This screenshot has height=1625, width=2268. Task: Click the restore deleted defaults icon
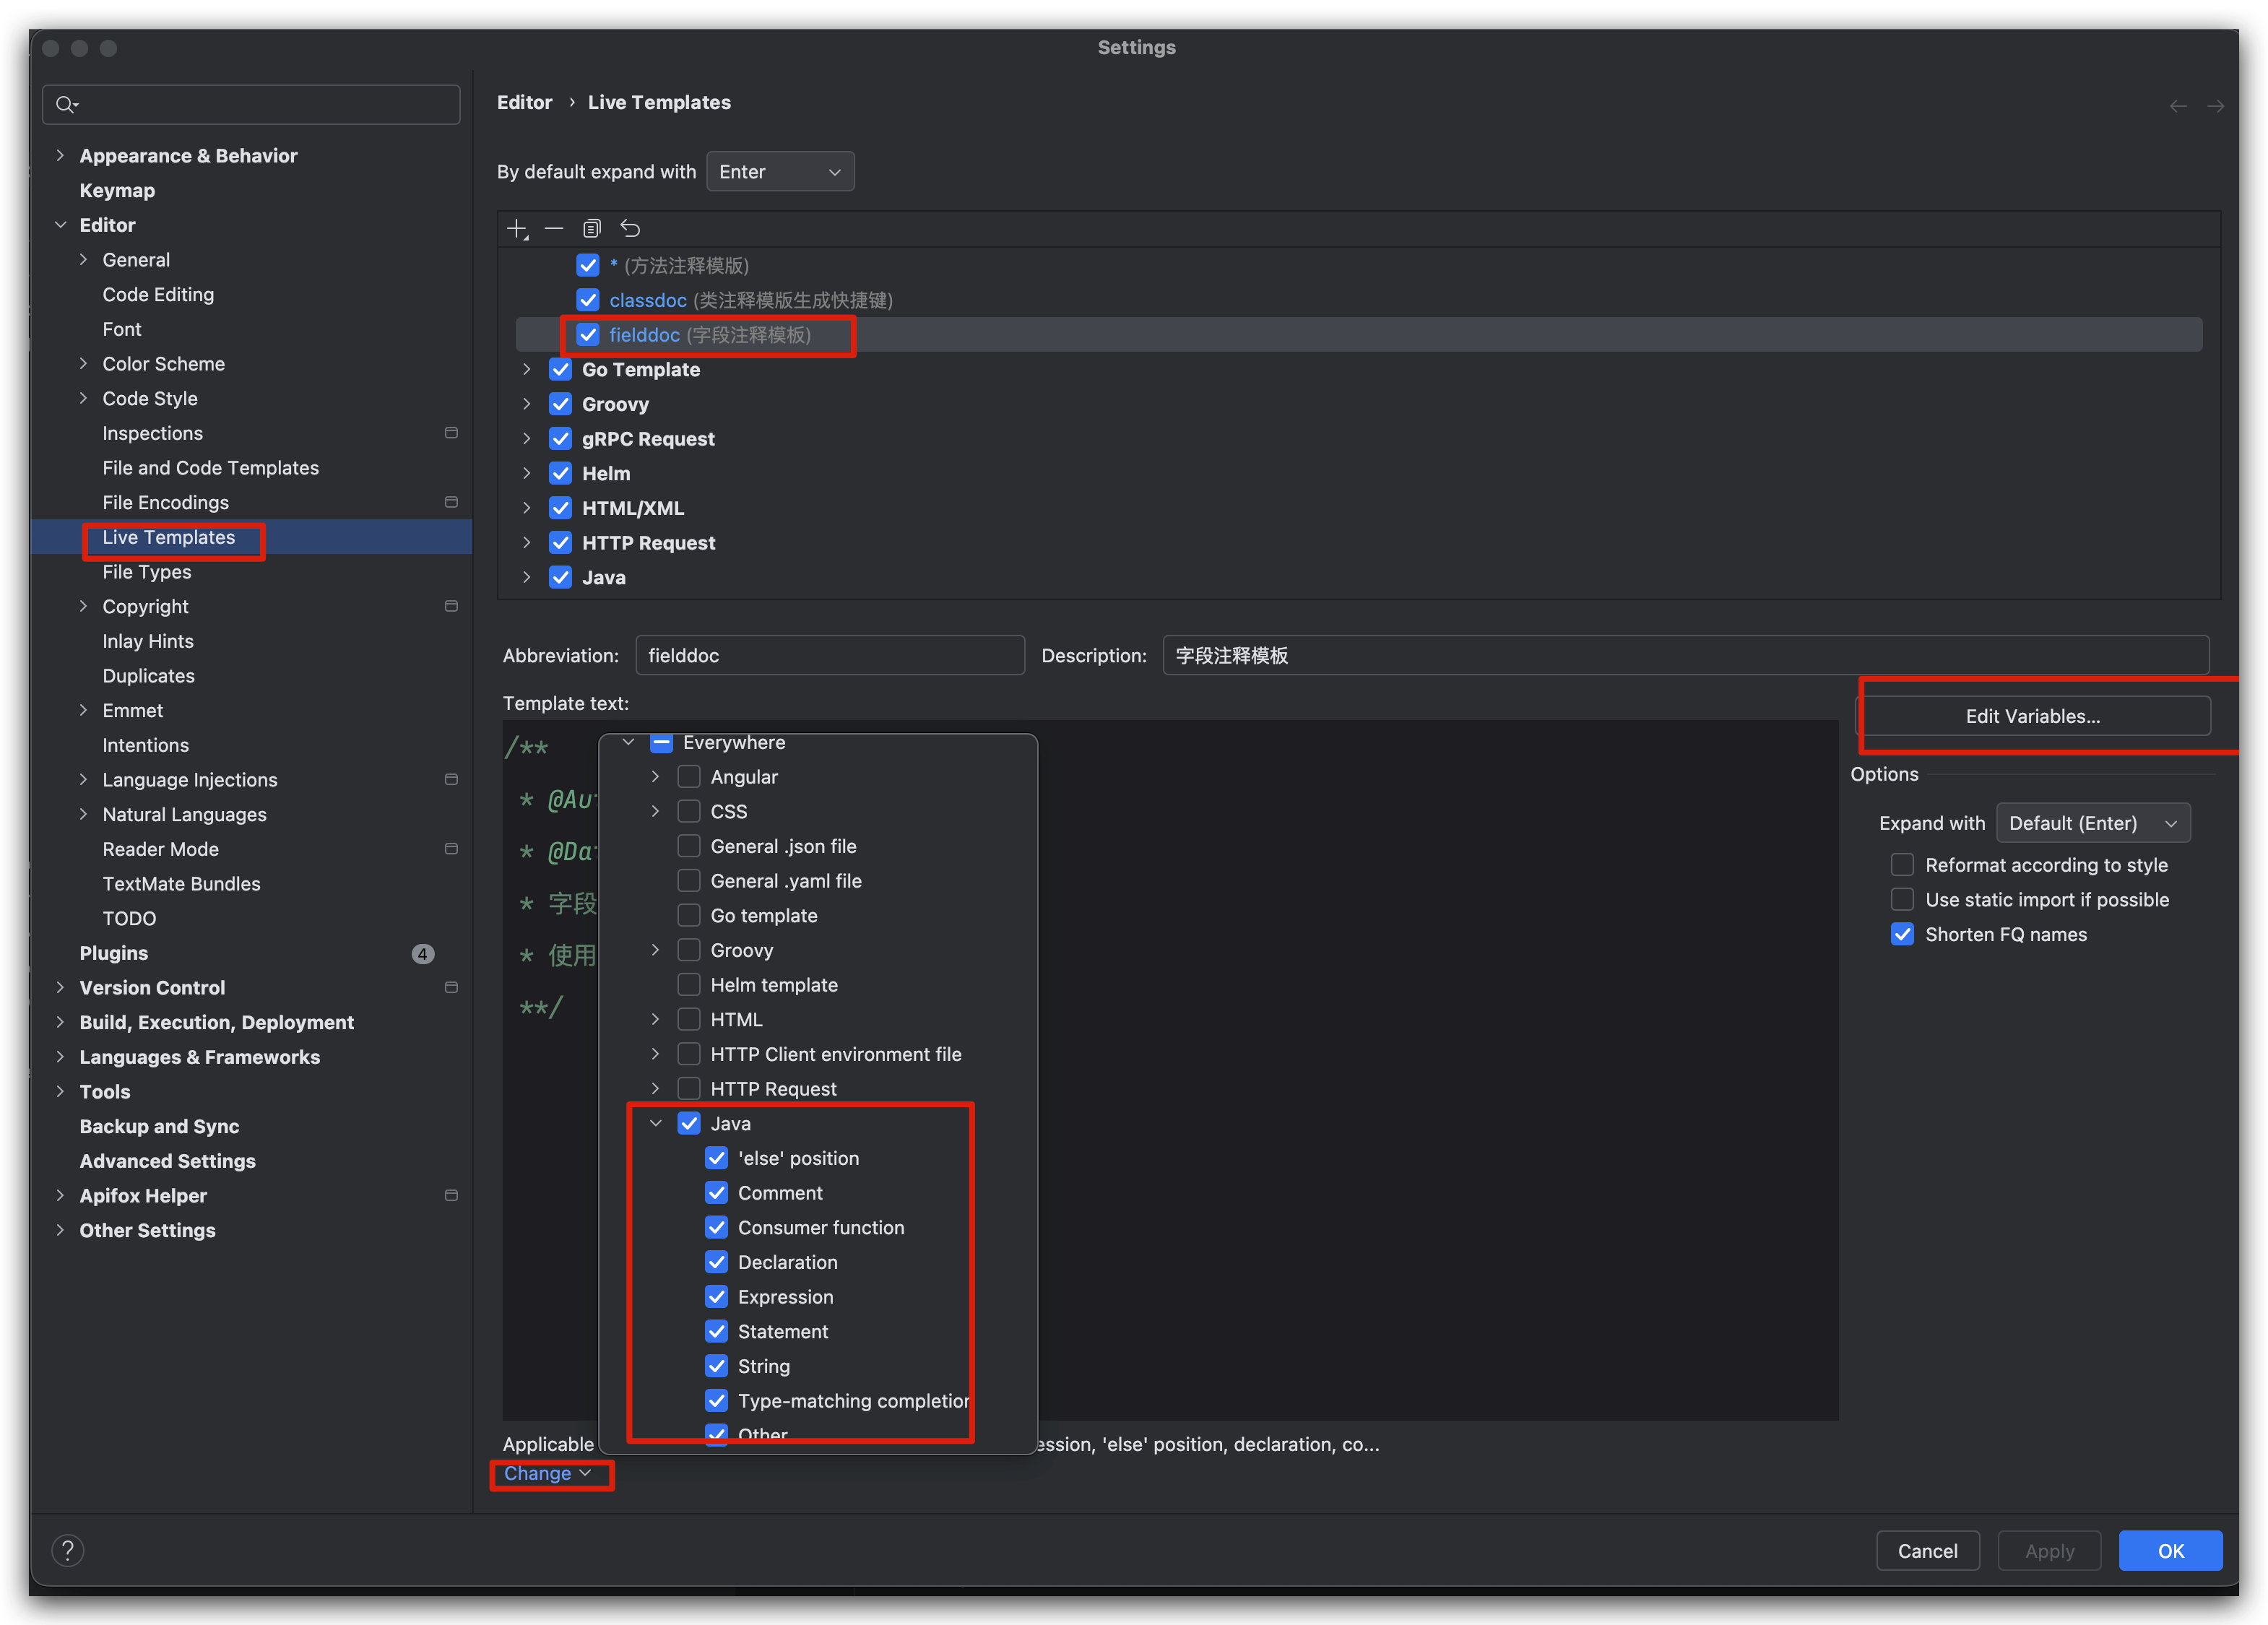point(630,229)
